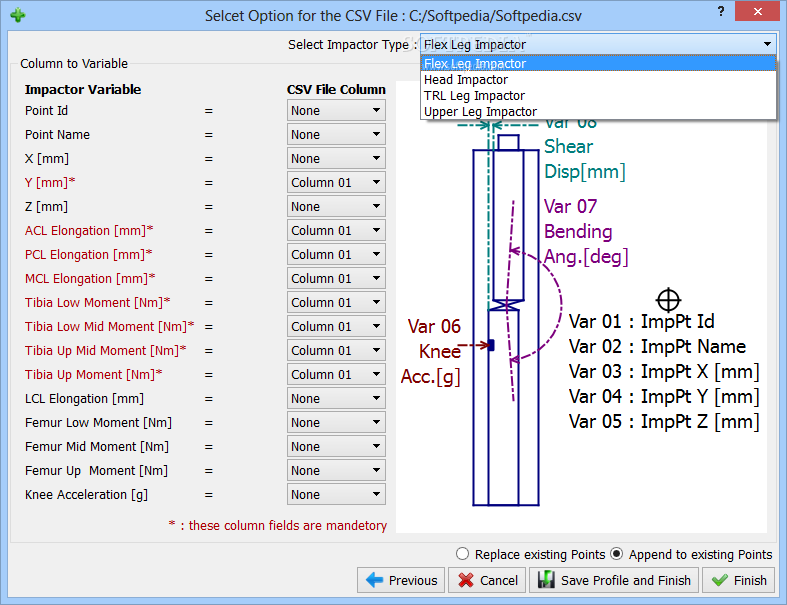Open PCL Elongation column dropdown
Screen dimensions: 787x605
[x=336, y=255]
